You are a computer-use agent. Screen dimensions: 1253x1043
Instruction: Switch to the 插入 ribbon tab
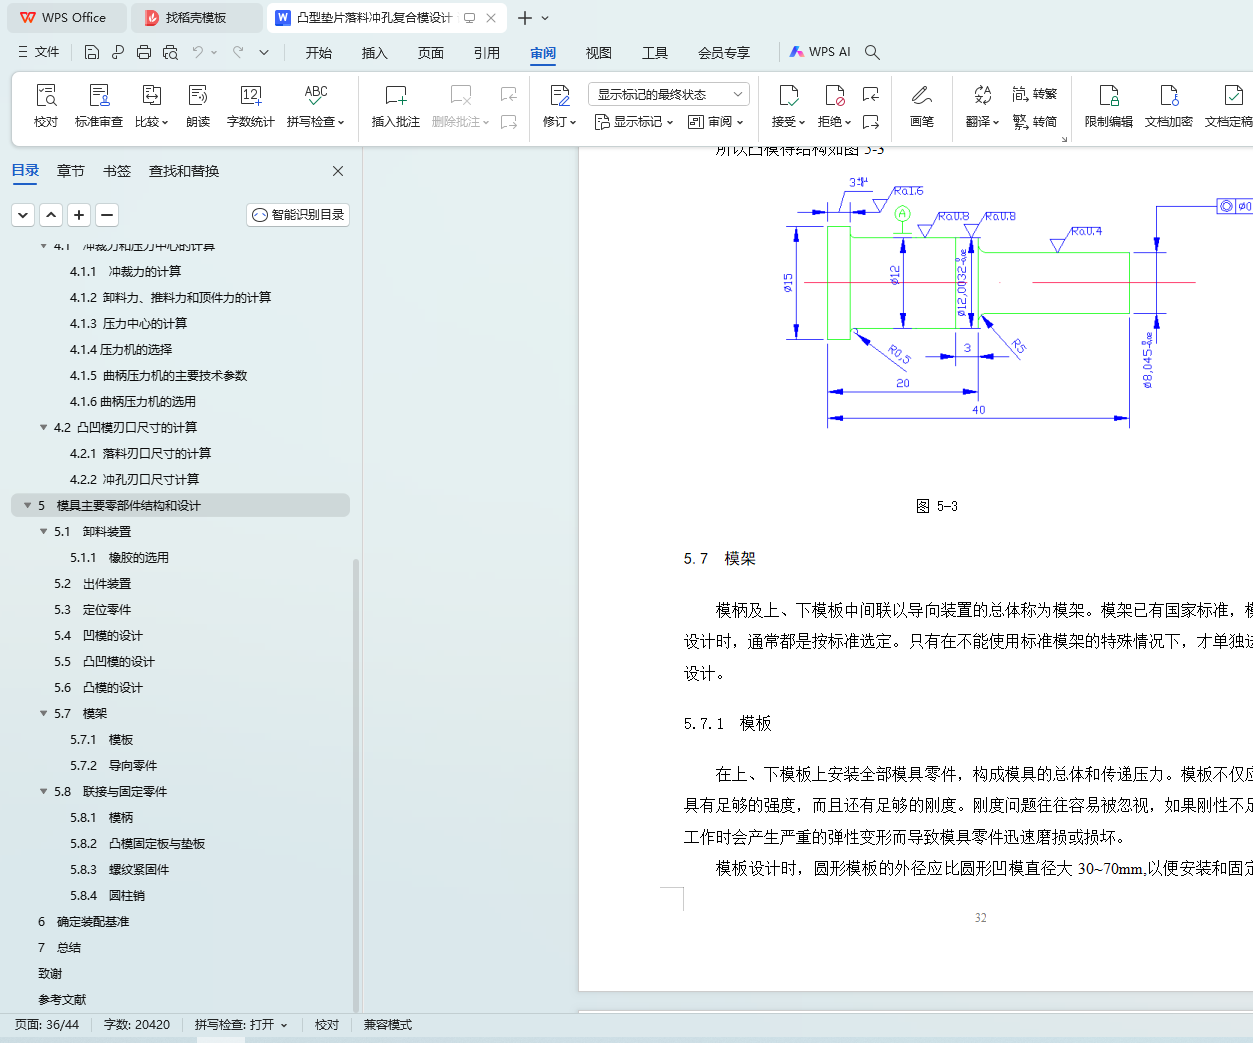[375, 53]
